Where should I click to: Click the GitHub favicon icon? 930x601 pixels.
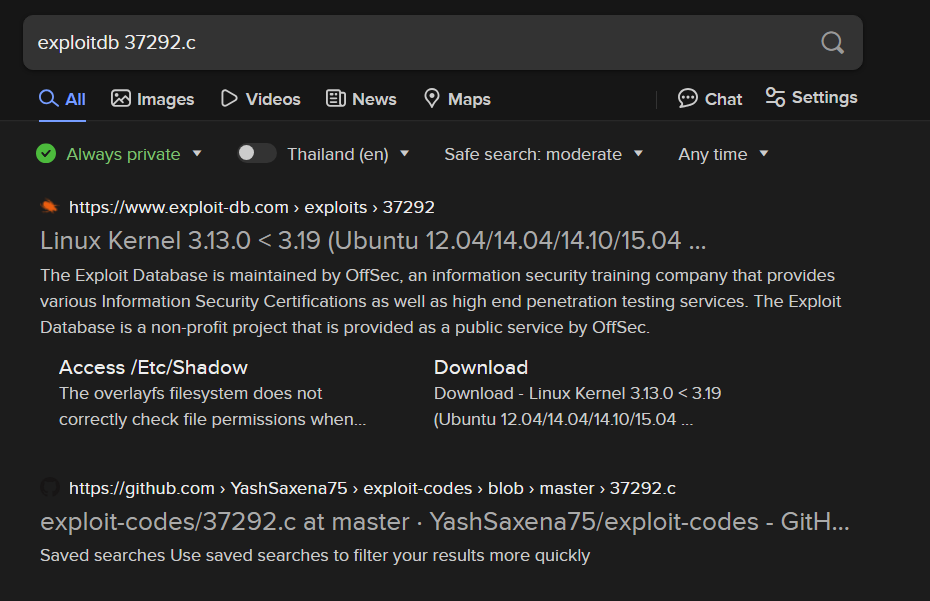click(x=49, y=488)
